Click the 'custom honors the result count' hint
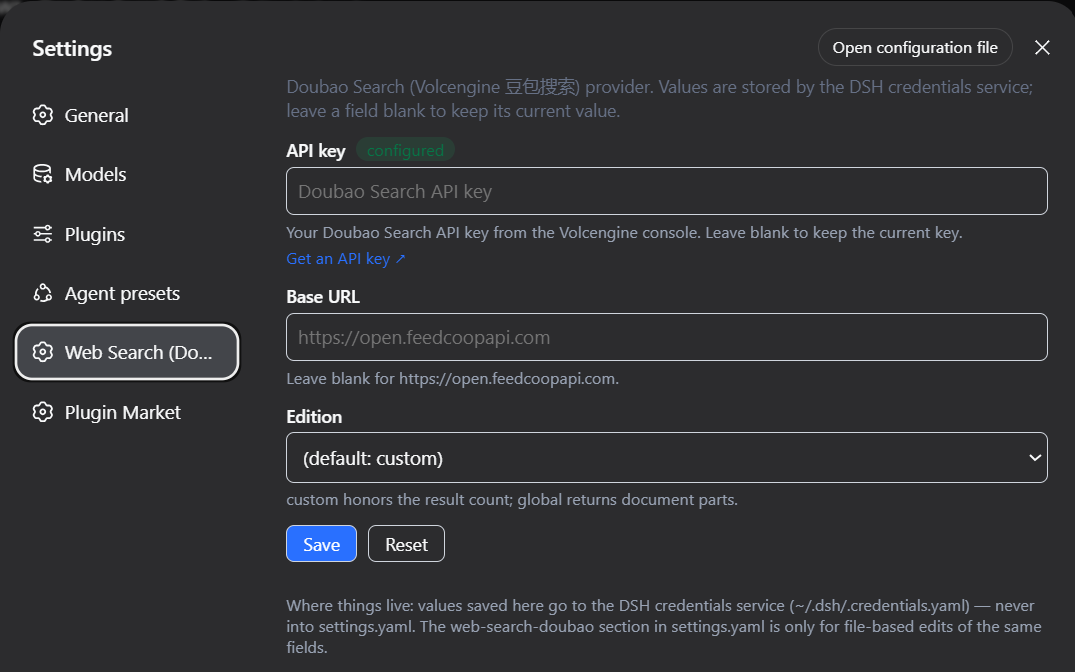 (512, 500)
